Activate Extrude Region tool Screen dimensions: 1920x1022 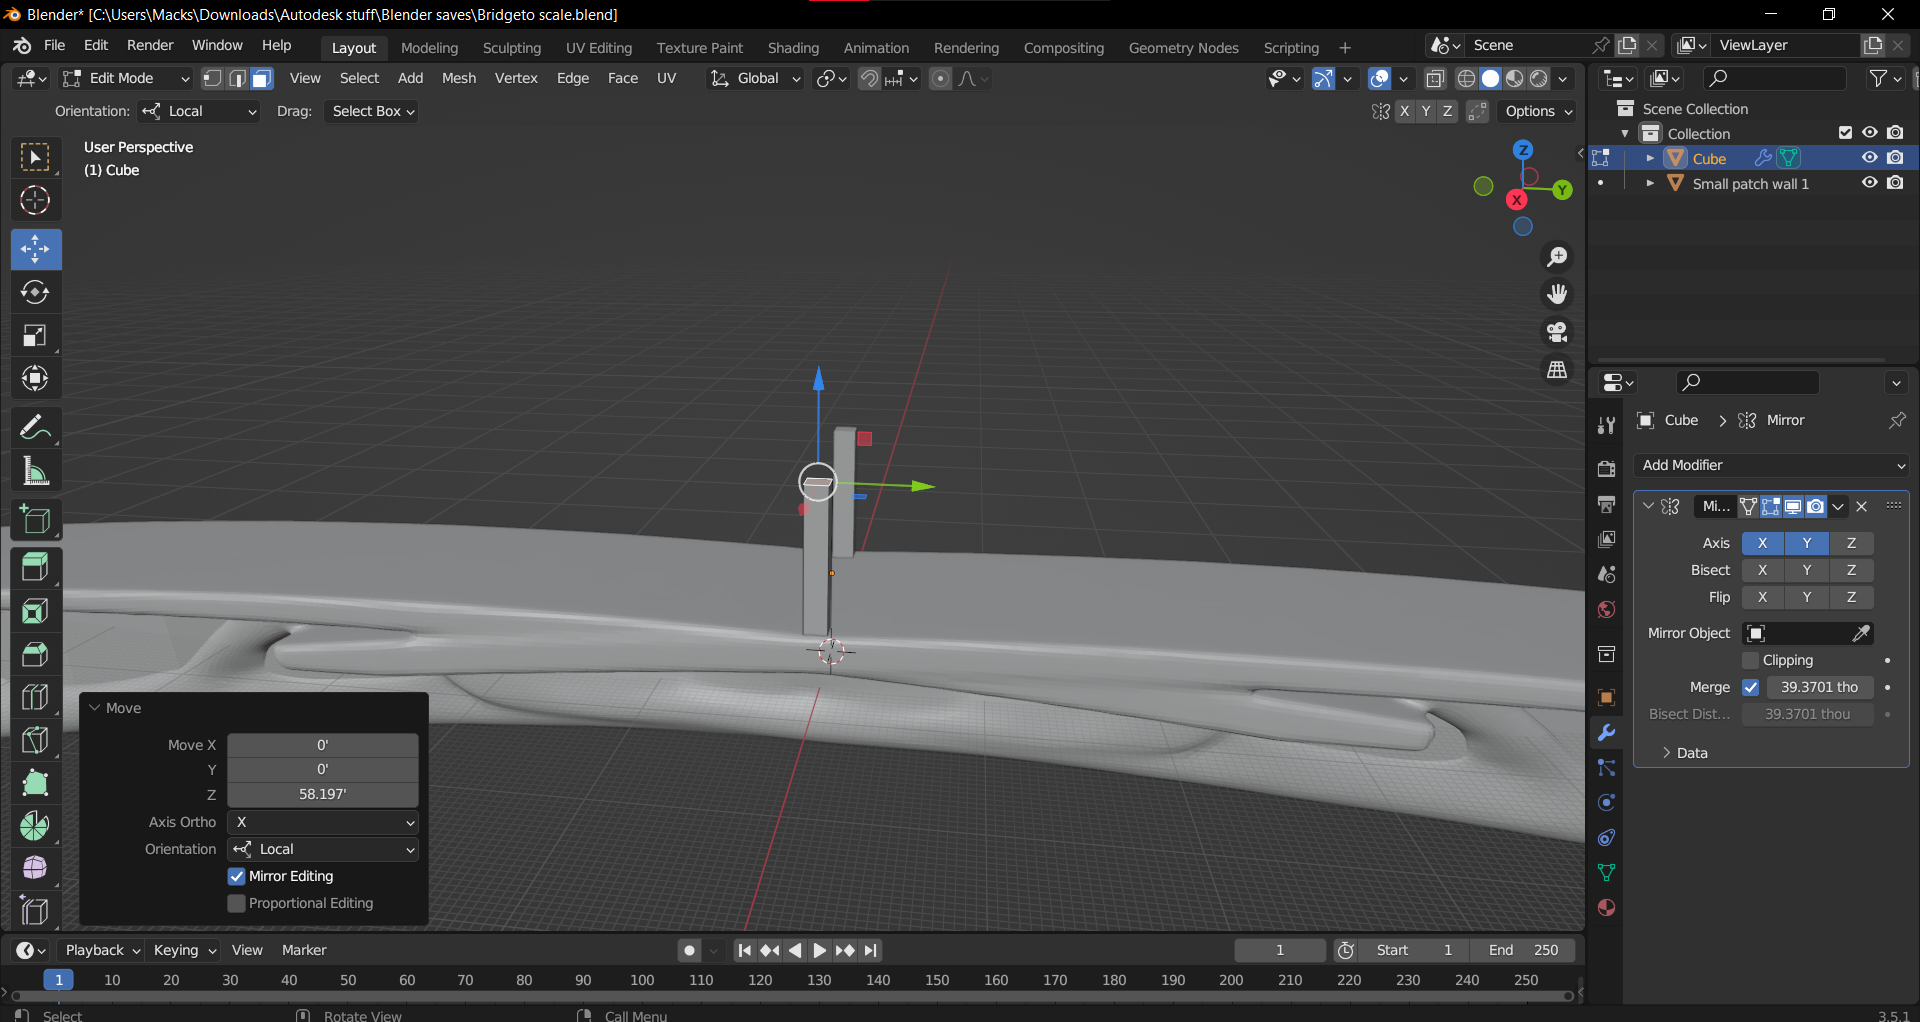(35, 567)
